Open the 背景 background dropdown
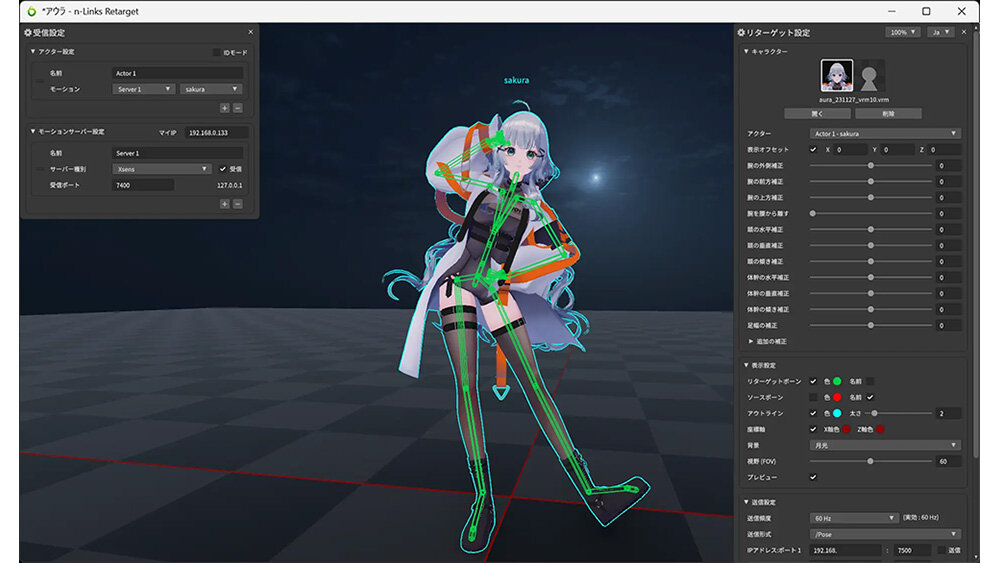Screen dimensions: 1000x563 (884, 445)
